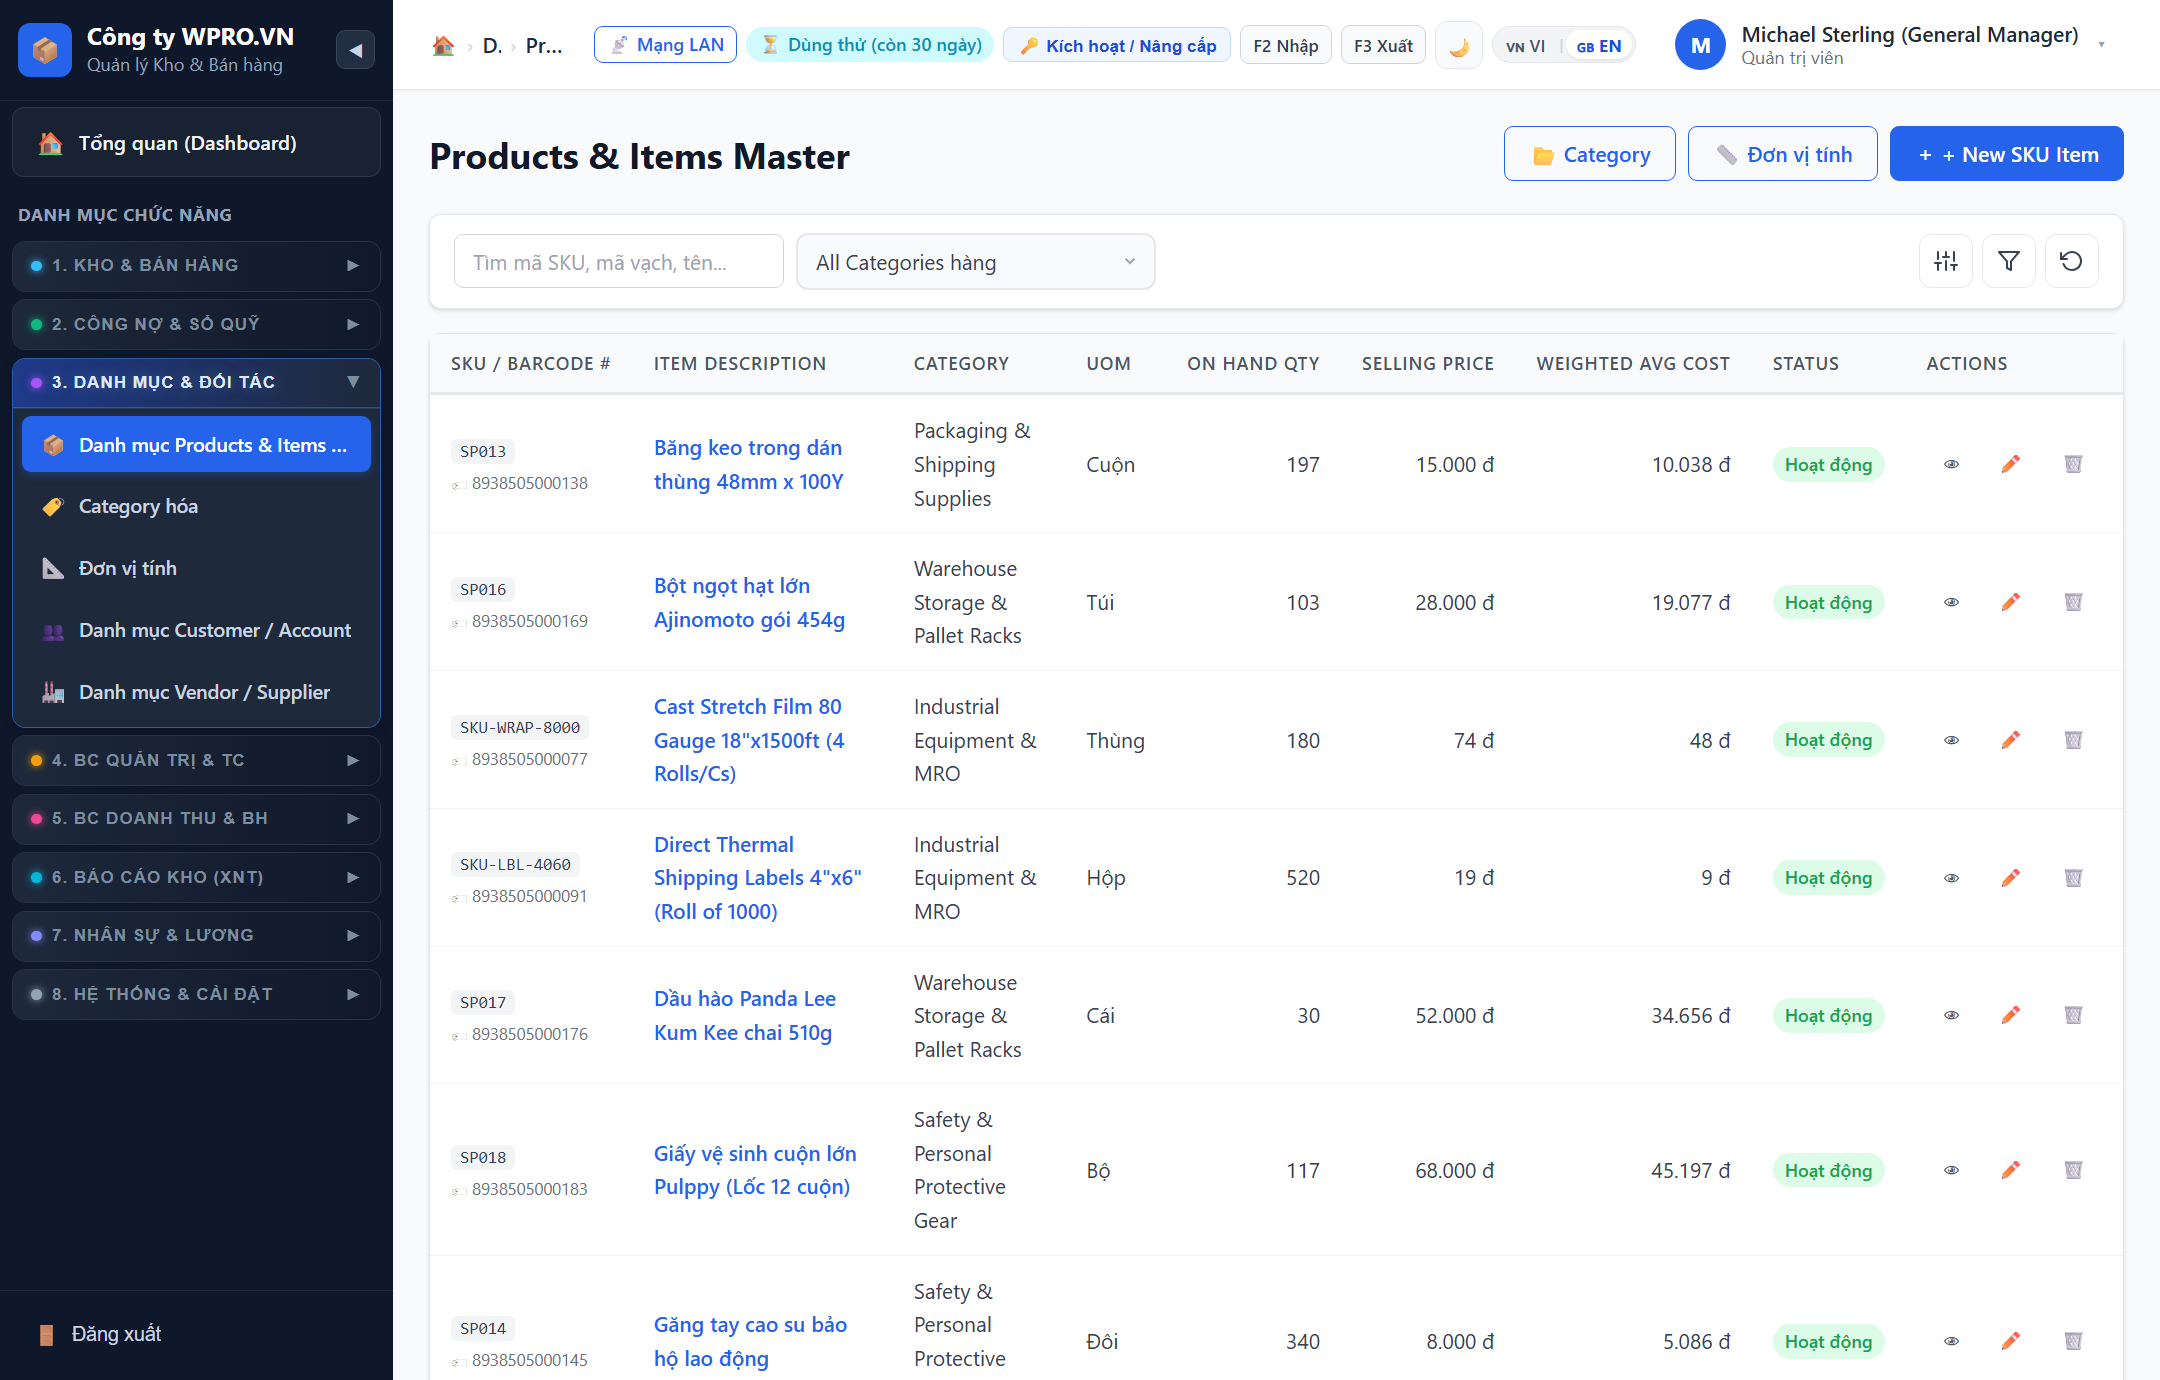Toggle dark mode moon icon

[x=1458, y=46]
